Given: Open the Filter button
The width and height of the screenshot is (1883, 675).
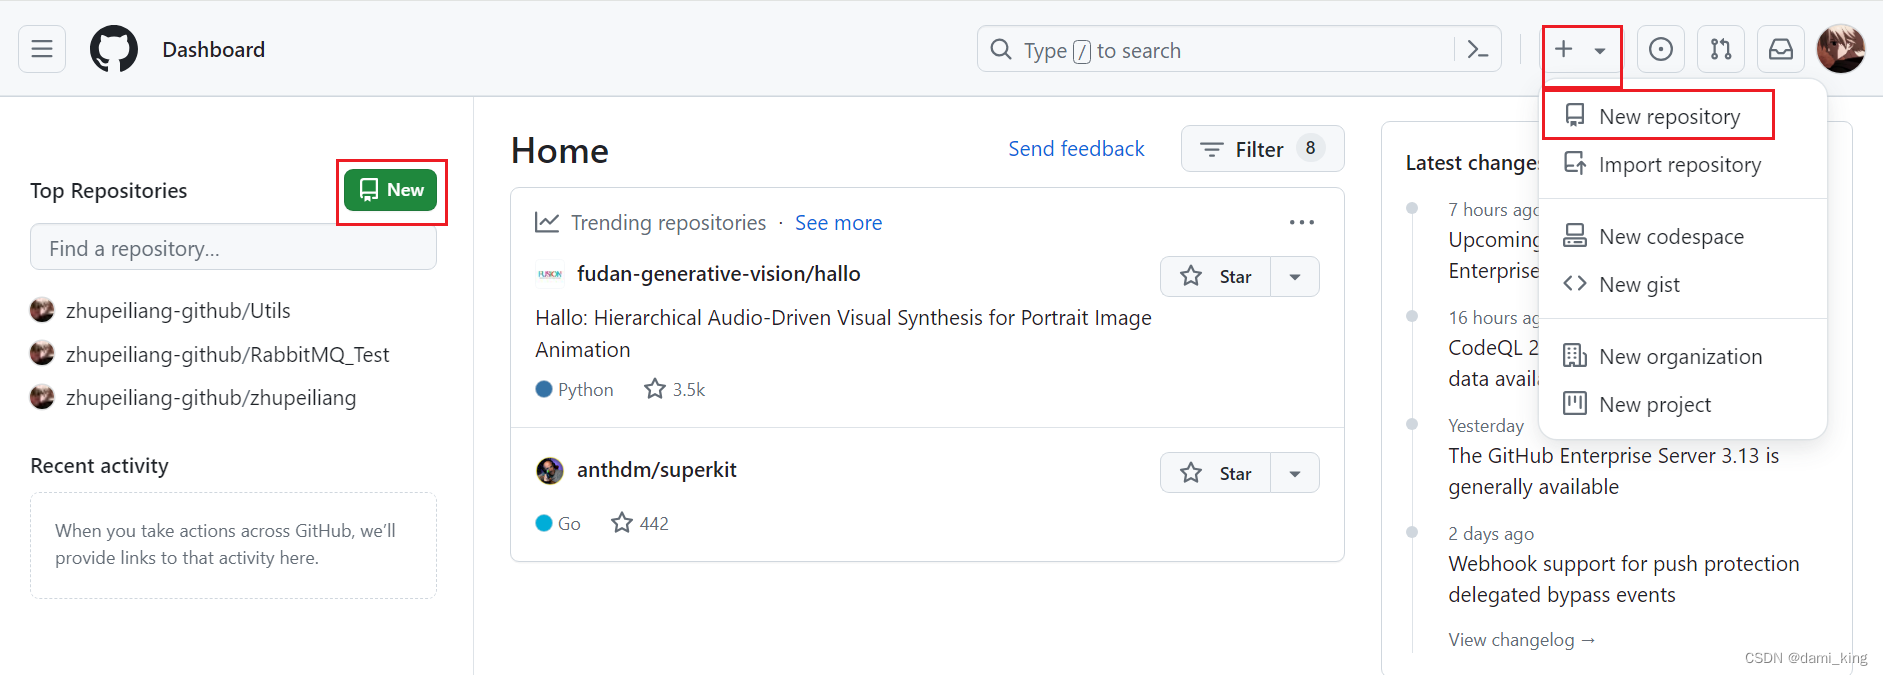Looking at the screenshot, I should click(x=1262, y=148).
